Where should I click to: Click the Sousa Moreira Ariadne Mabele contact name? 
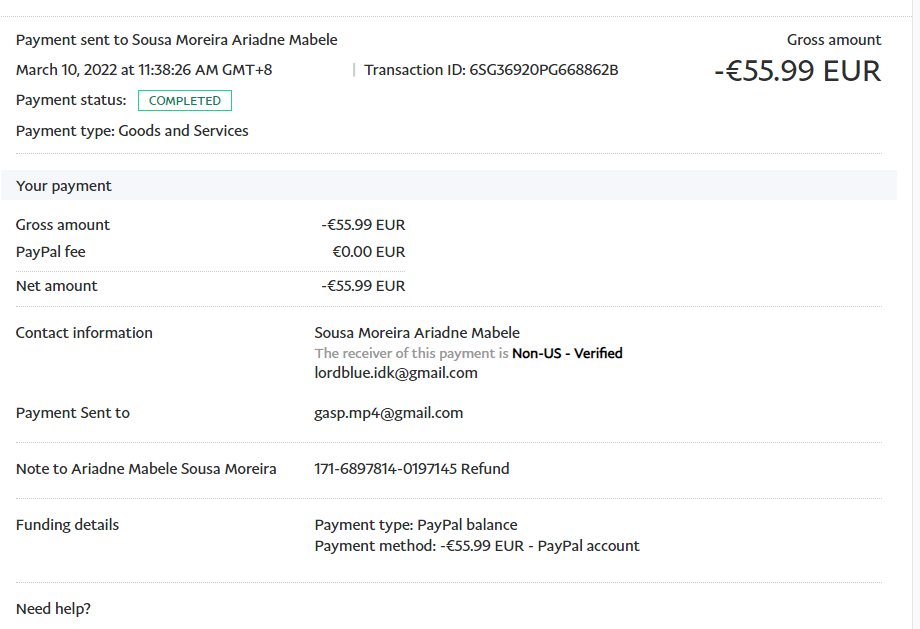coord(417,333)
